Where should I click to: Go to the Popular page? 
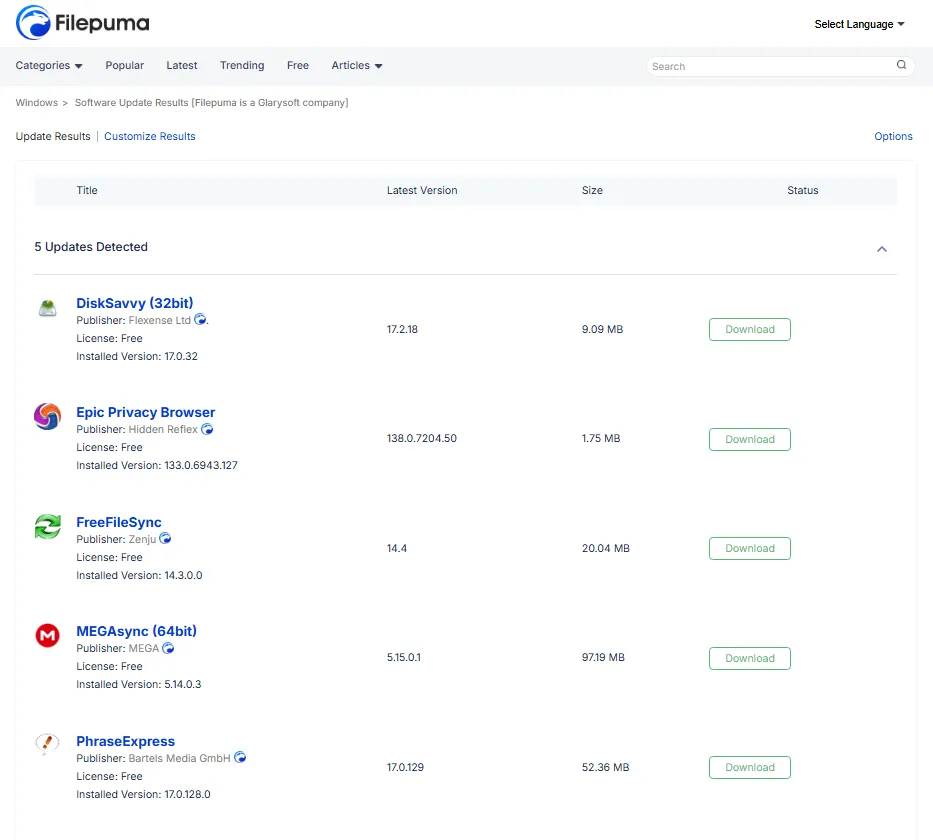coord(125,66)
